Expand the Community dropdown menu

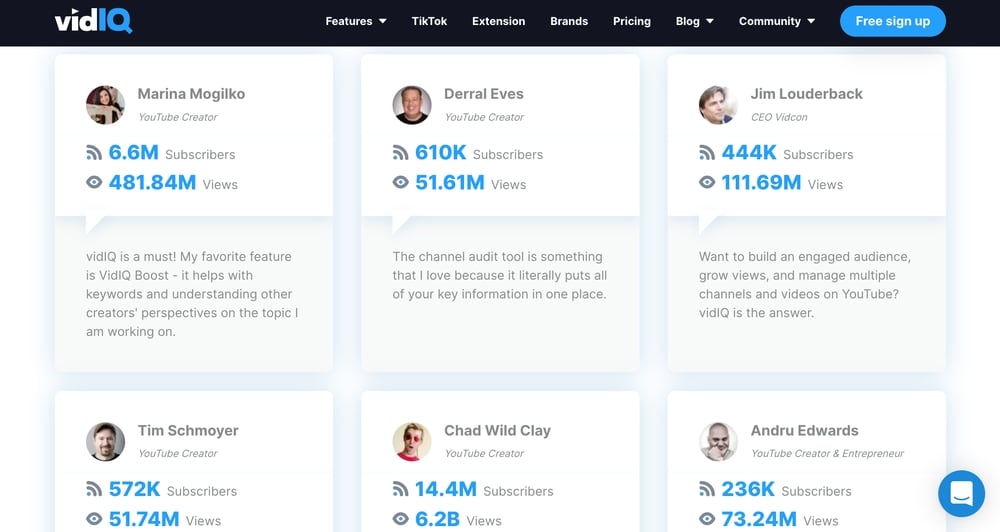[777, 21]
